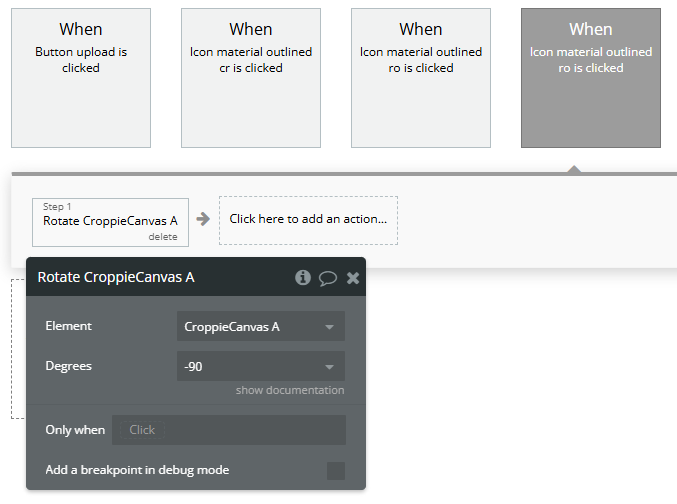Select the Icon material outlined cr event
This screenshot has height=504, width=677.
point(251,78)
